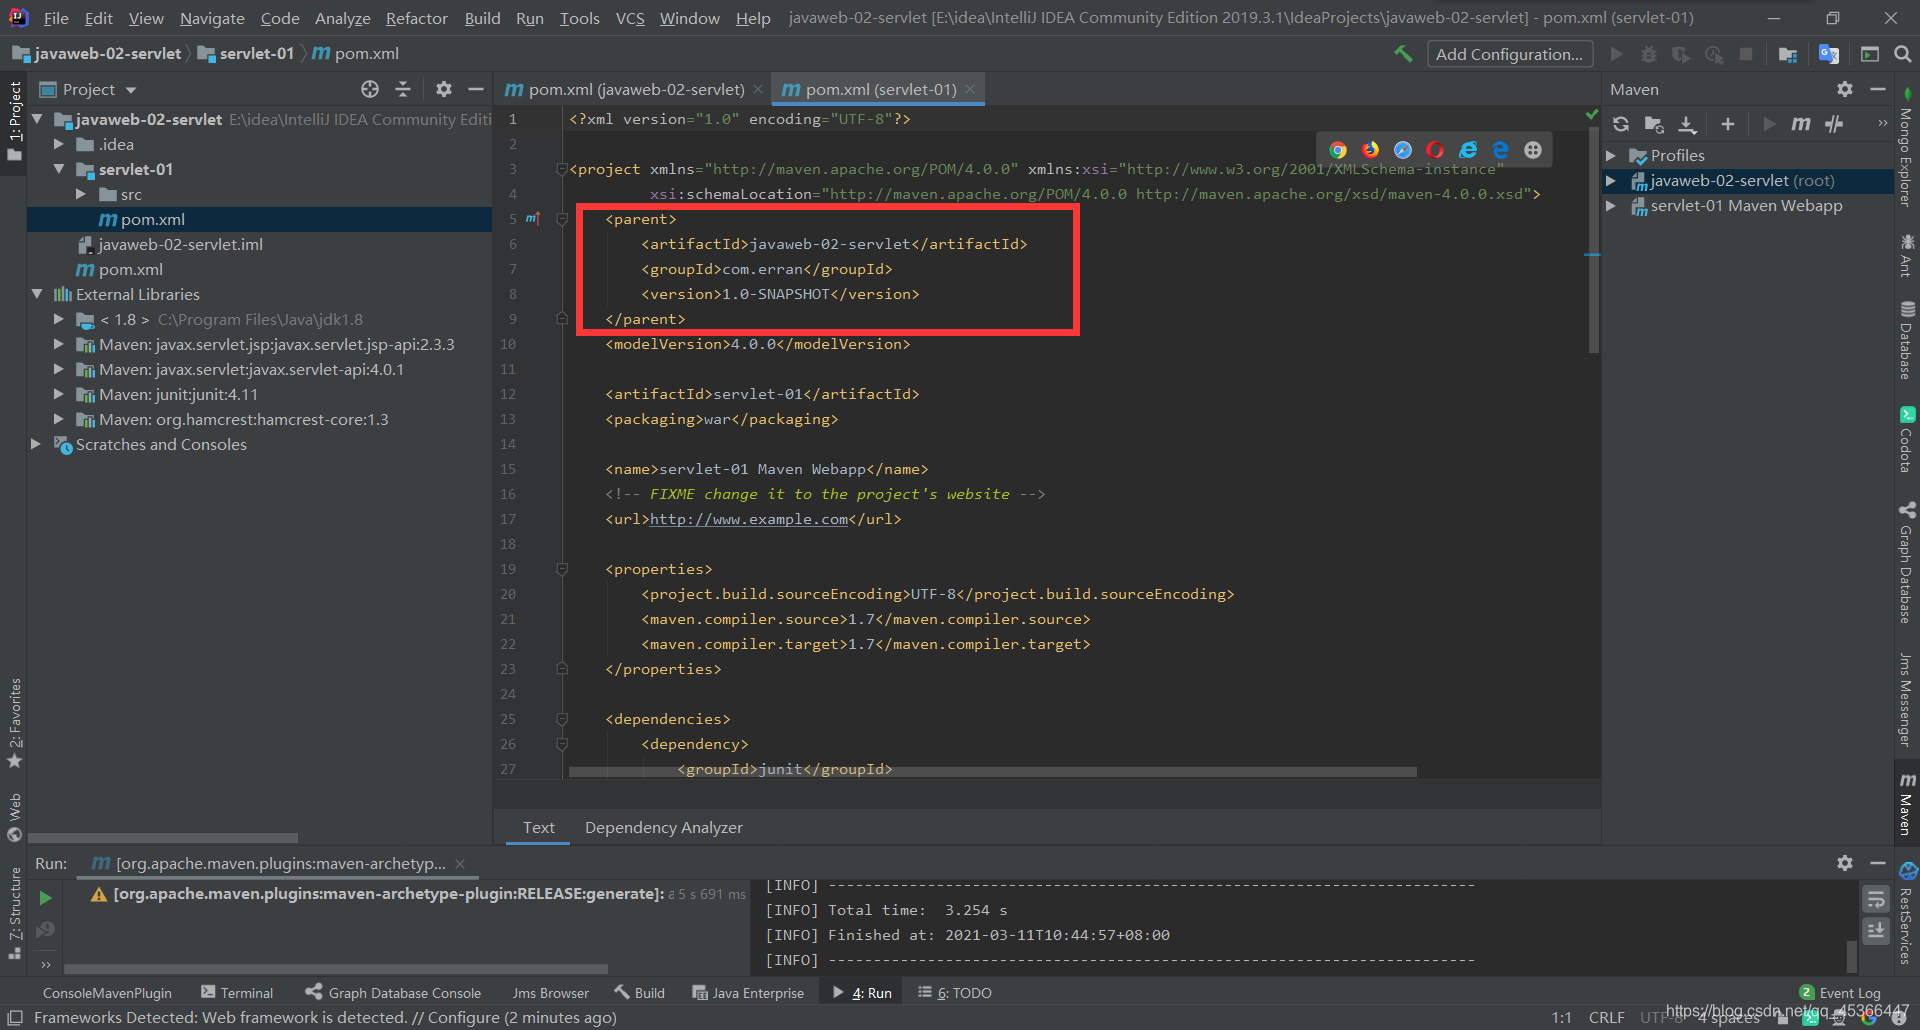Viewport: 1920px width, 1030px height.
Task: Toggle soft-wrap in Run console
Action: point(1876,900)
